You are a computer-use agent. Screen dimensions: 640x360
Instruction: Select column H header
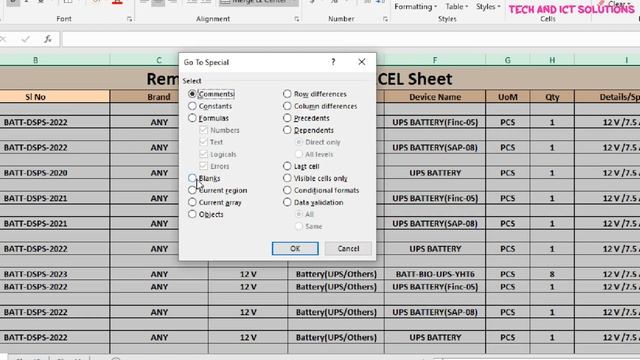click(x=552, y=60)
